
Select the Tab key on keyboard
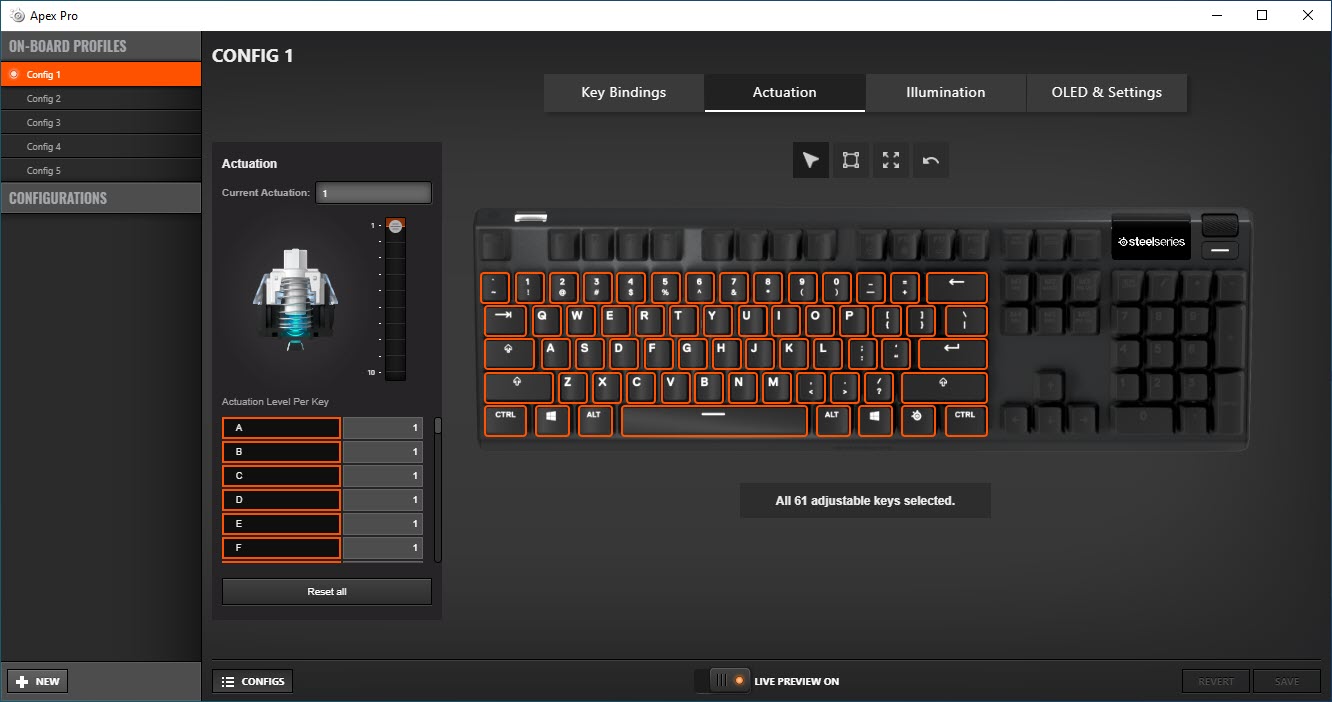coord(504,320)
